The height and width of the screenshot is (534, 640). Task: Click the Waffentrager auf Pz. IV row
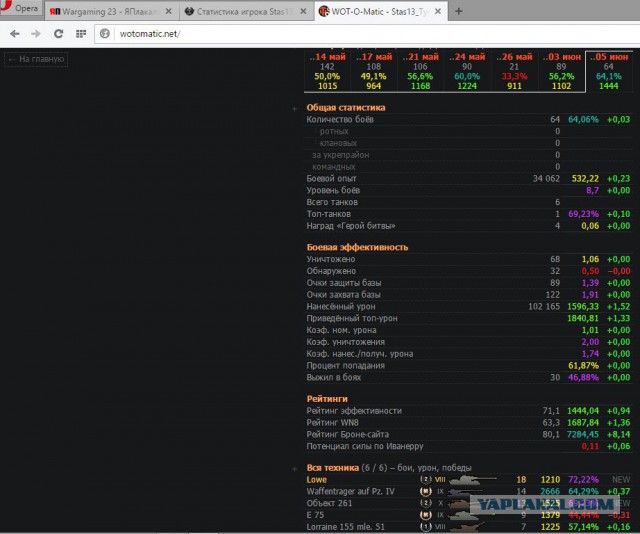coord(468,492)
